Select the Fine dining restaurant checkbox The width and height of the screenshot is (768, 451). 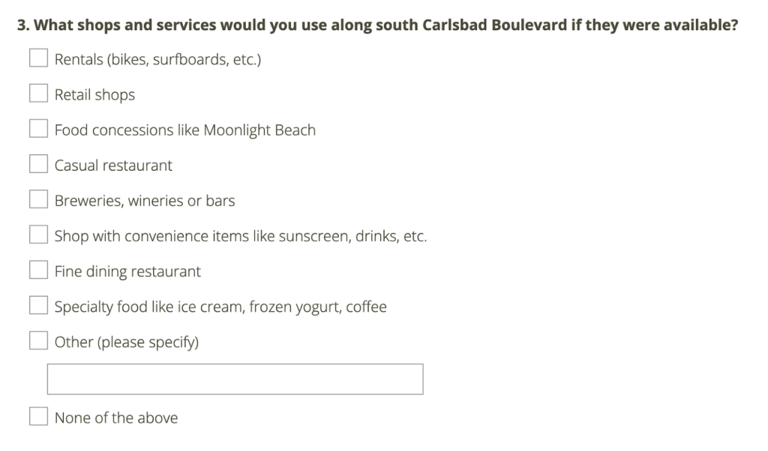coord(38,269)
